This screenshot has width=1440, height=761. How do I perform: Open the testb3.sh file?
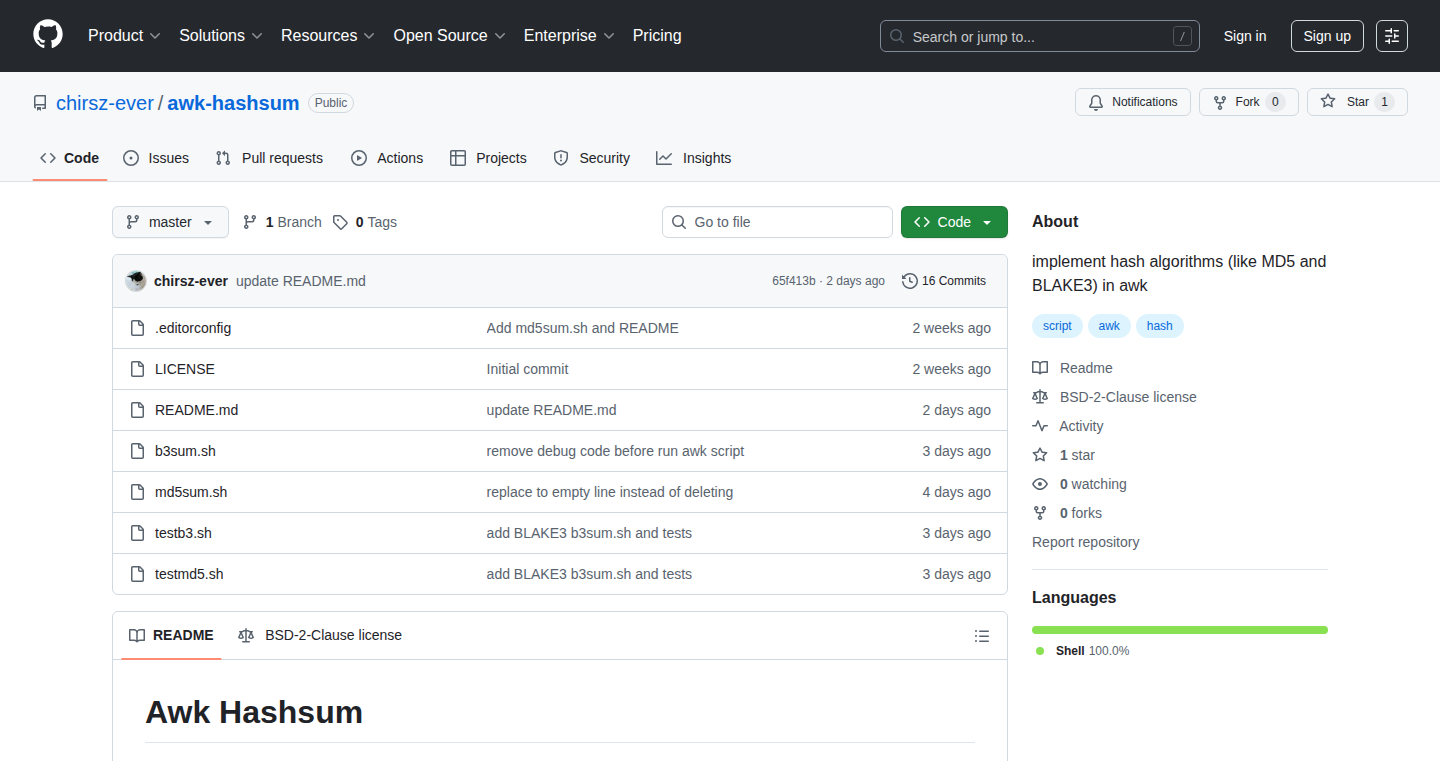pos(183,533)
